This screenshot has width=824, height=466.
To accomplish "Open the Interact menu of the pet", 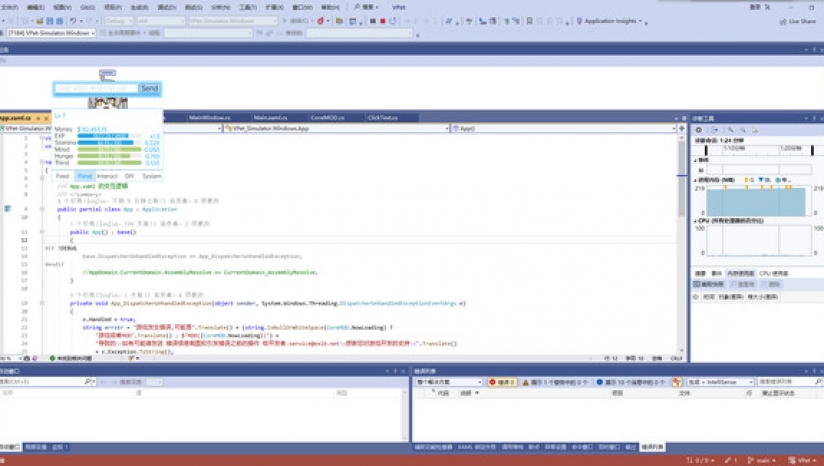I will (x=107, y=176).
